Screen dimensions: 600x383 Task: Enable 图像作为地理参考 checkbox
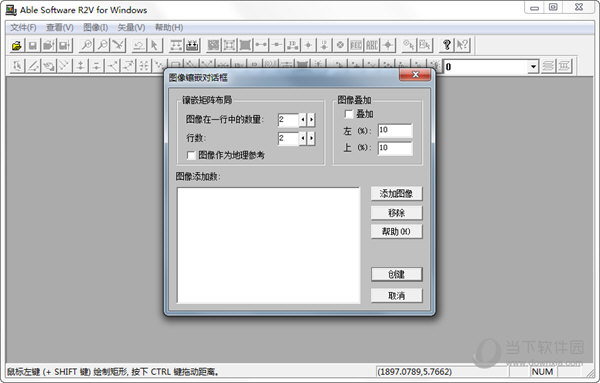tap(191, 155)
